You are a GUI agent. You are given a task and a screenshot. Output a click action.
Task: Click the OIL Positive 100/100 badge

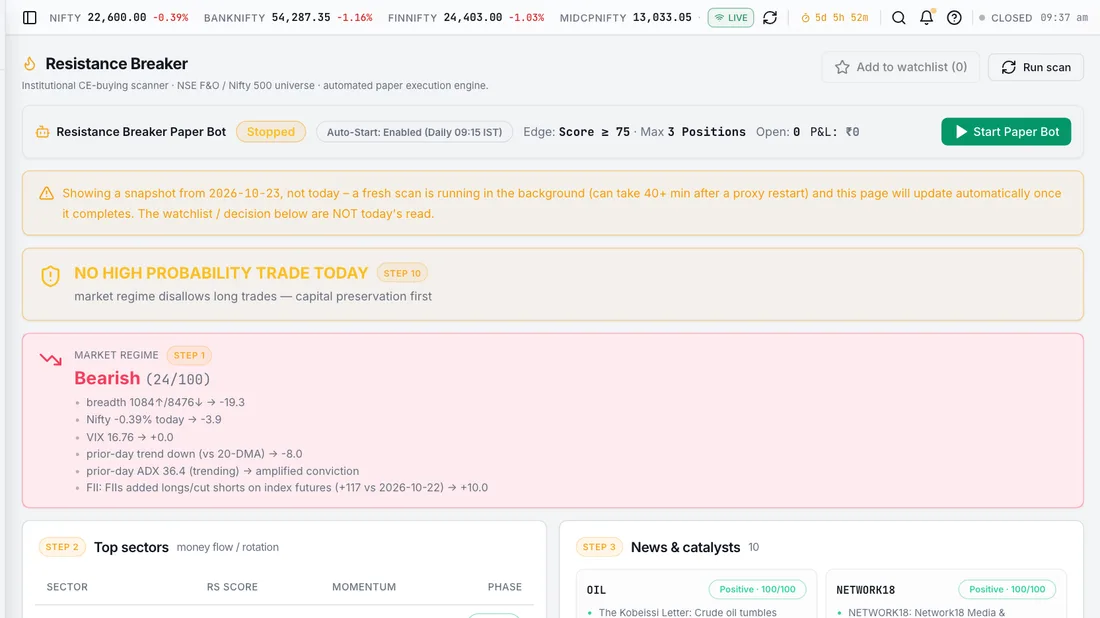pyautogui.click(x=758, y=589)
